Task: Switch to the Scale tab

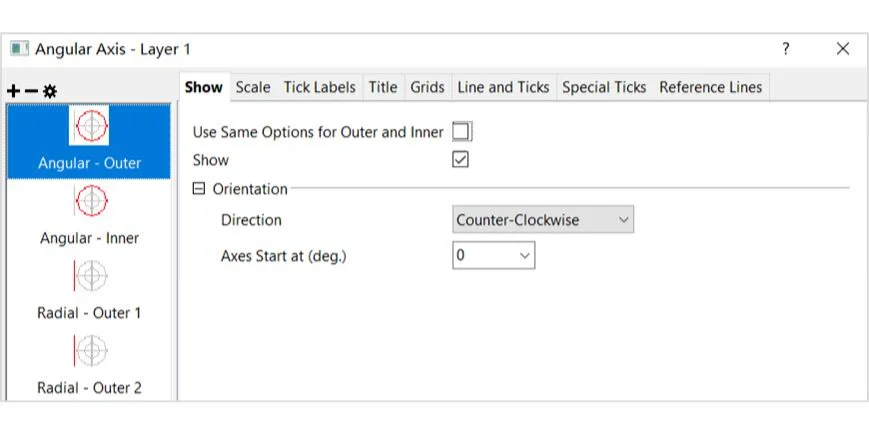Action: coord(253,88)
